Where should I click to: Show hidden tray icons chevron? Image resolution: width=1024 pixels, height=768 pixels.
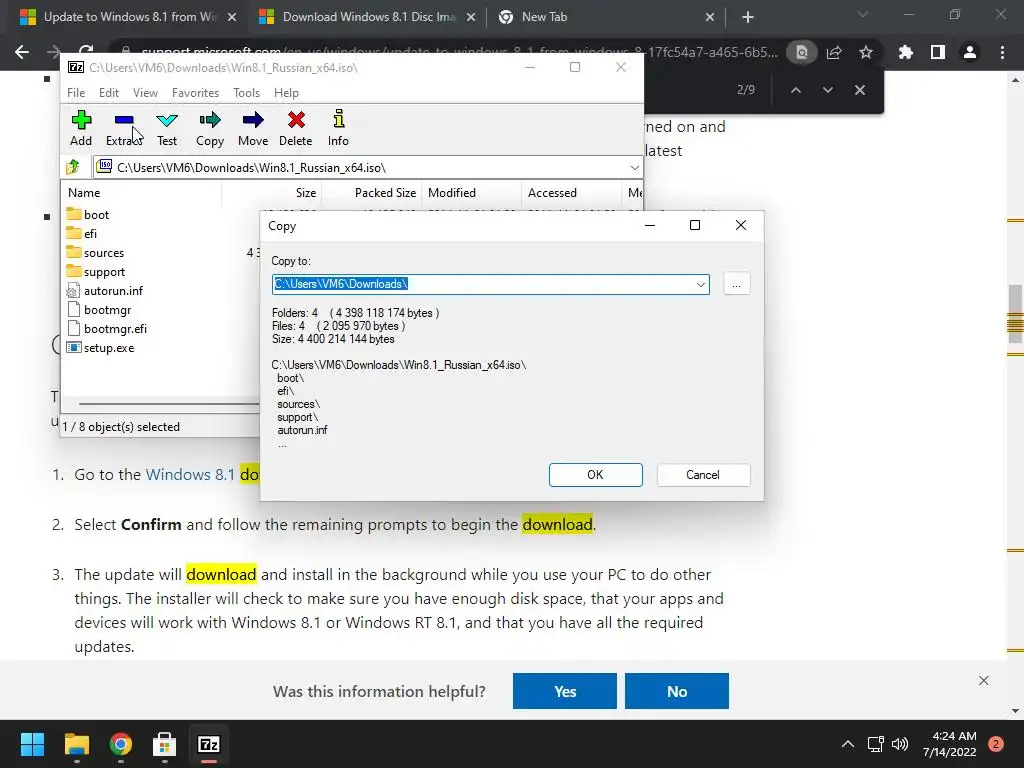click(x=848, y=744)
